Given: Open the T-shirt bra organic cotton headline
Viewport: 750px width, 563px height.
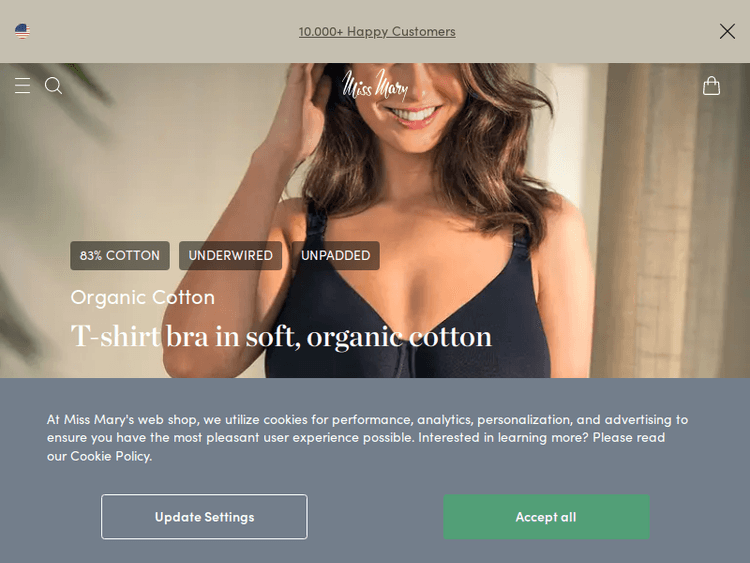Looking at the screenshot, I should pos(281,337).
